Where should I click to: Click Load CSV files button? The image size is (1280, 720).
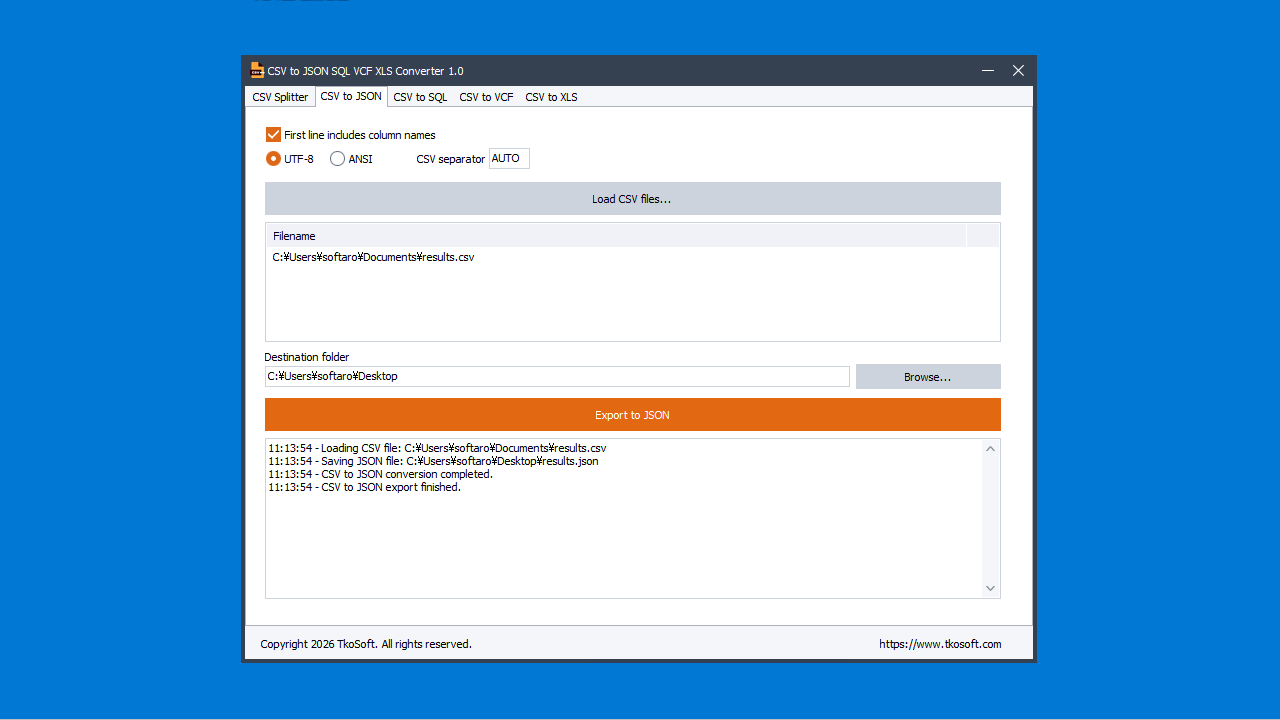[632, 199]
